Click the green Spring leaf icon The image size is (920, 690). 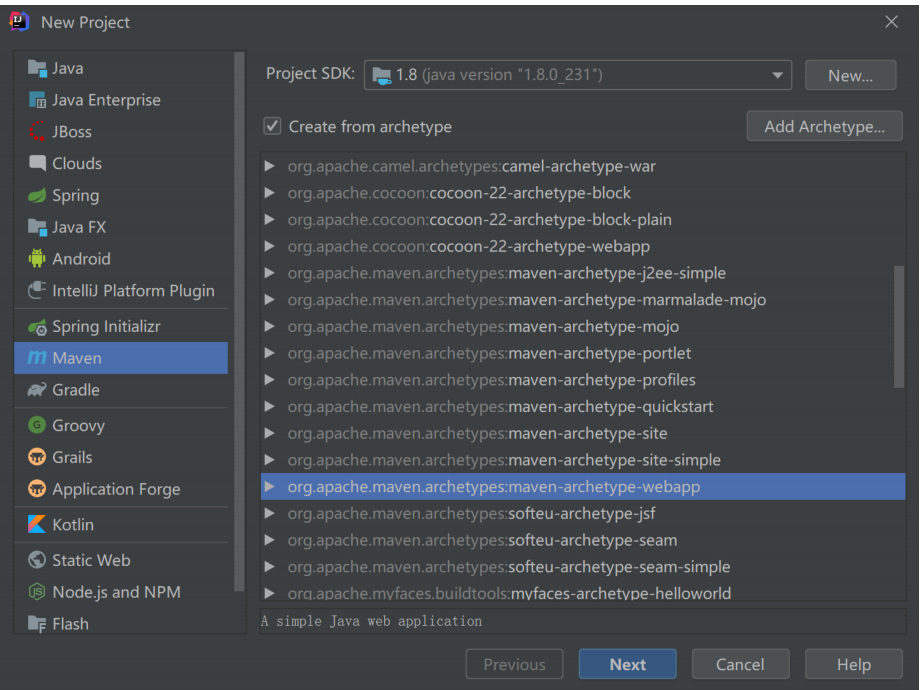point(37,195)
